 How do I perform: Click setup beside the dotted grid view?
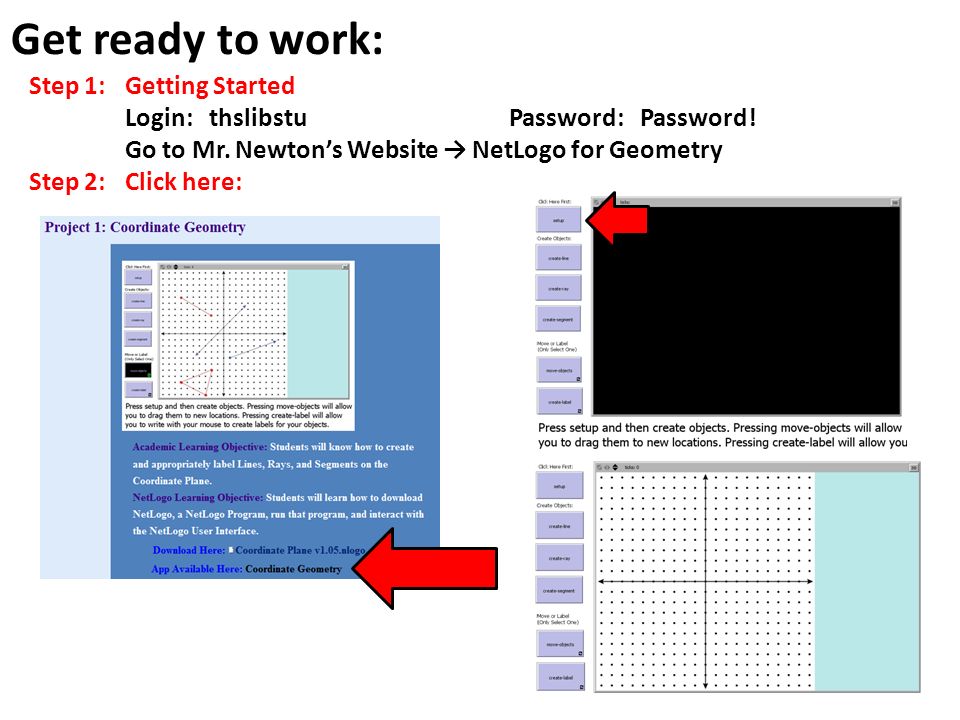(x=560, y=486)
